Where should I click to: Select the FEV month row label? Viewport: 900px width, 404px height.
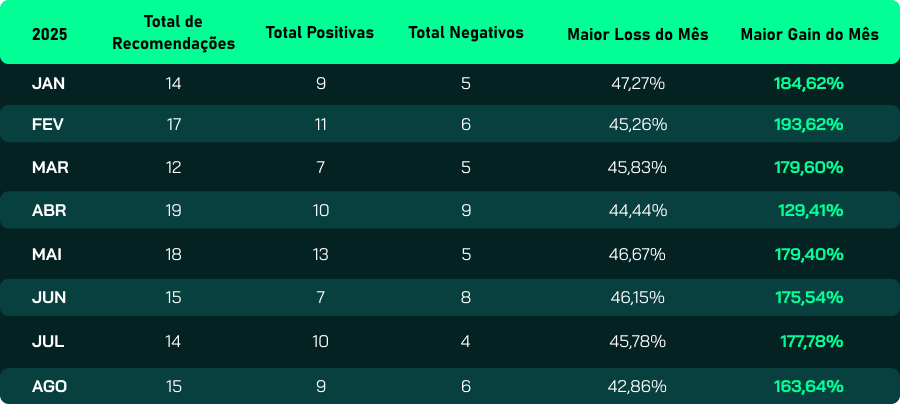click(49, 125)
